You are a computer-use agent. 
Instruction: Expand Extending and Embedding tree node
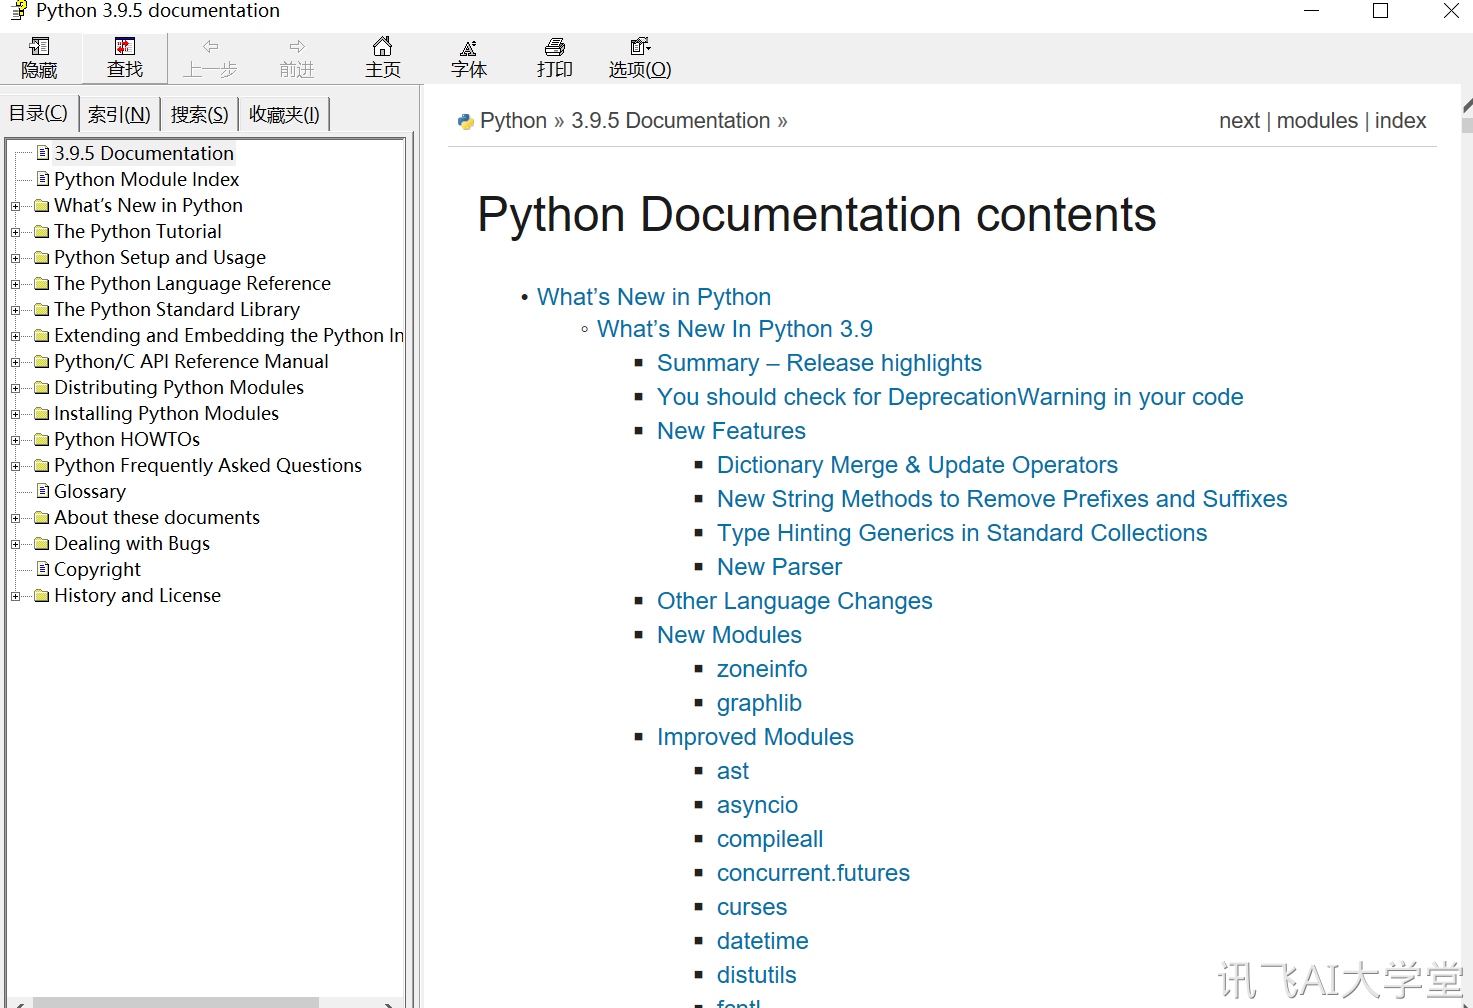coord(15,336)
